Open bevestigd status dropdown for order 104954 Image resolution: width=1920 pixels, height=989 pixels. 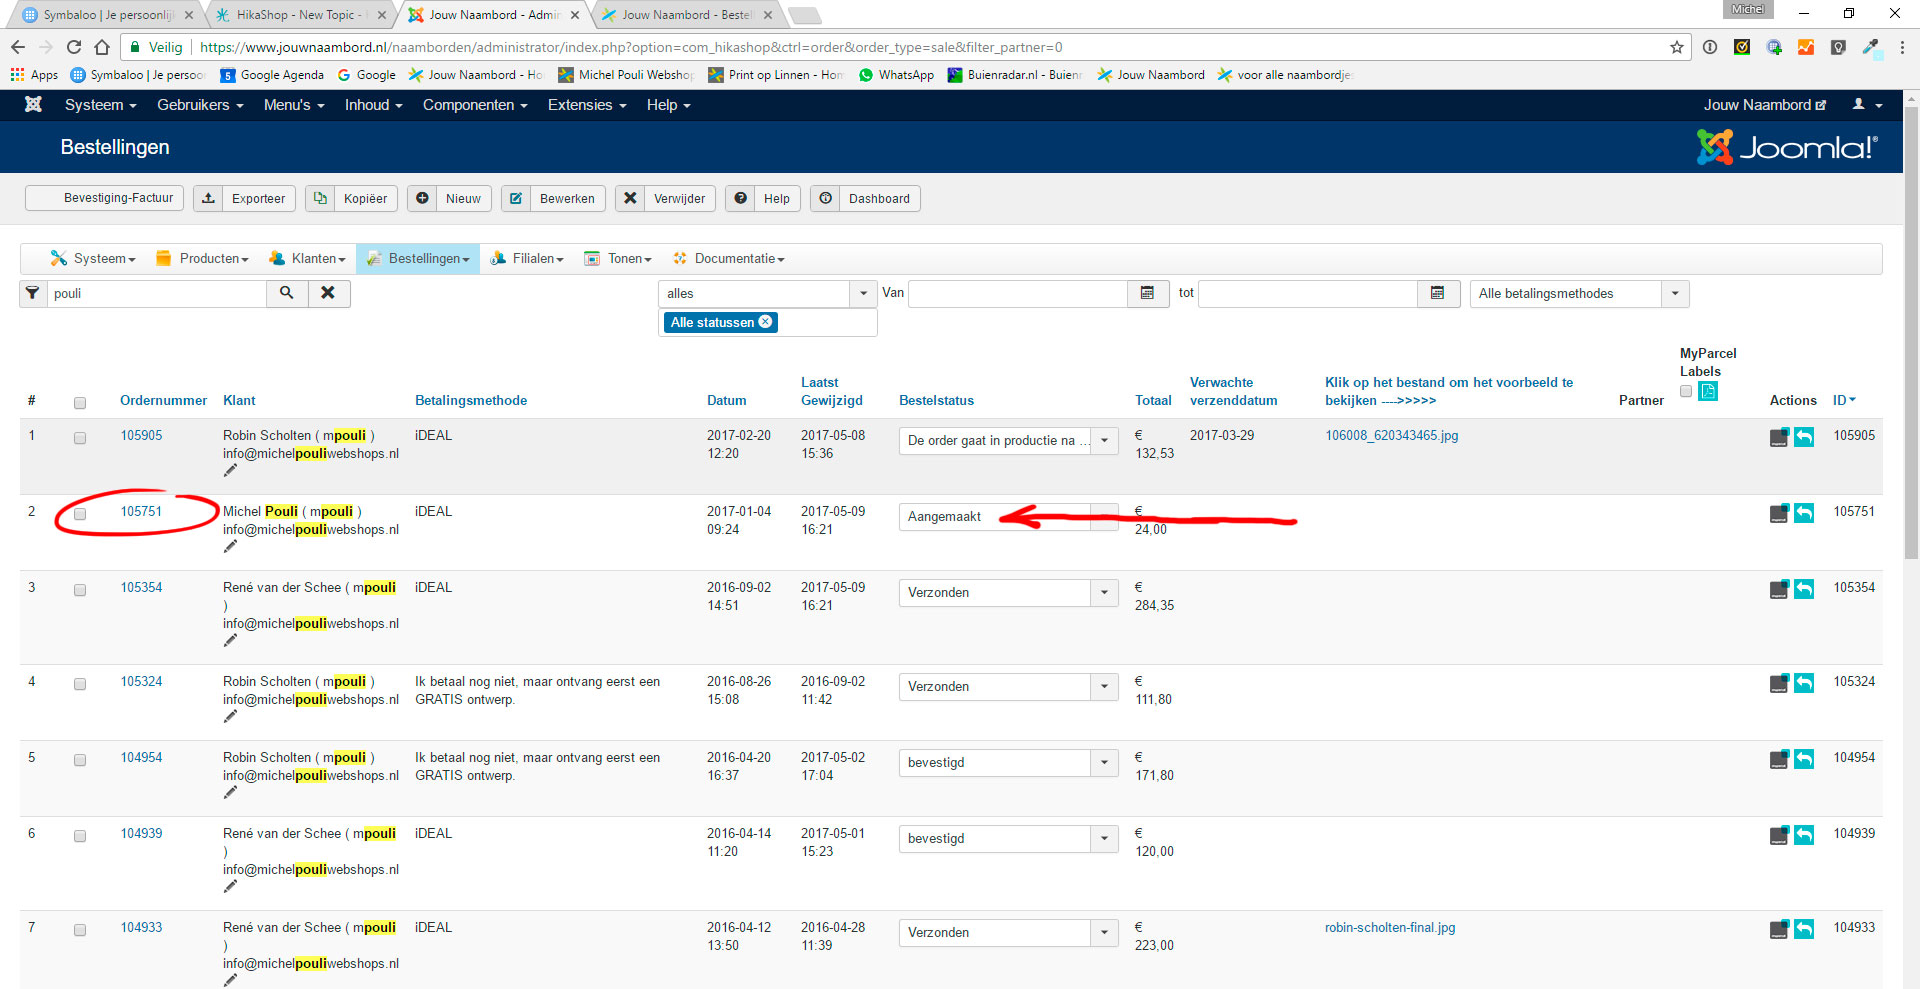click(x=1008, y=762)
